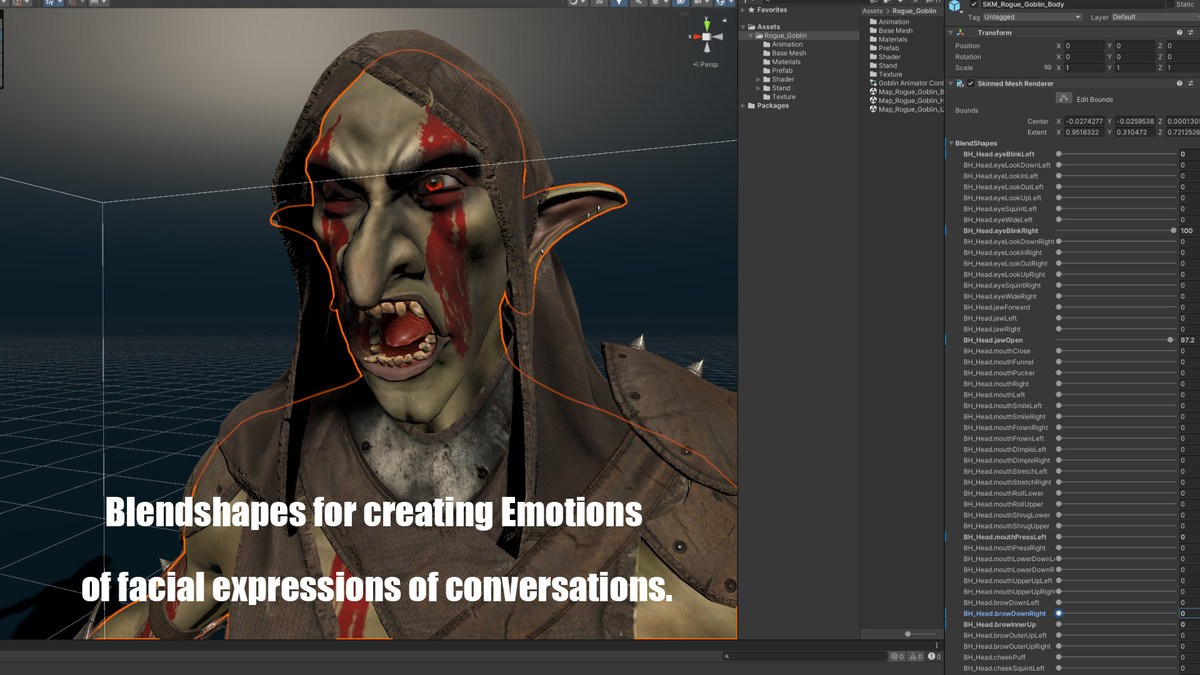Screen dimensions: 1200x675
Task: Select Prefab folder in project tree
Action: coord(782,70)
